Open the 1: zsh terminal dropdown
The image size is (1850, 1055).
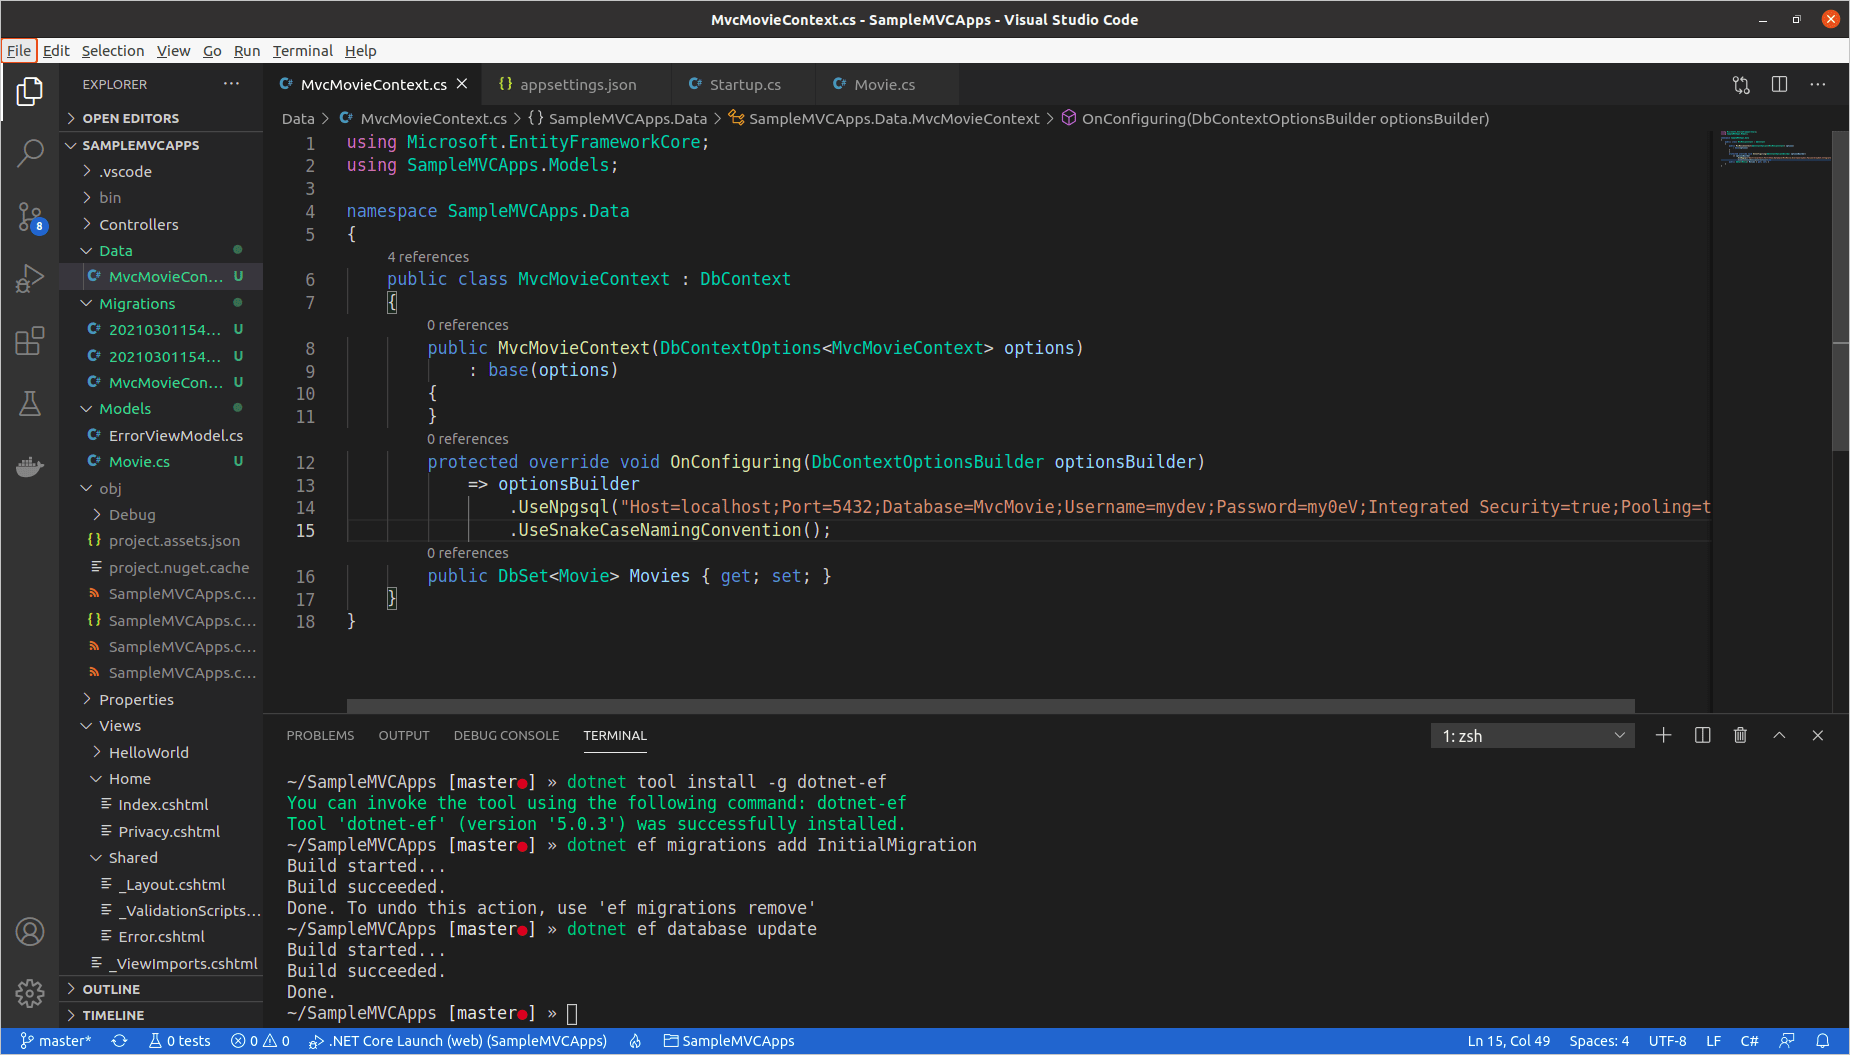1533,735
